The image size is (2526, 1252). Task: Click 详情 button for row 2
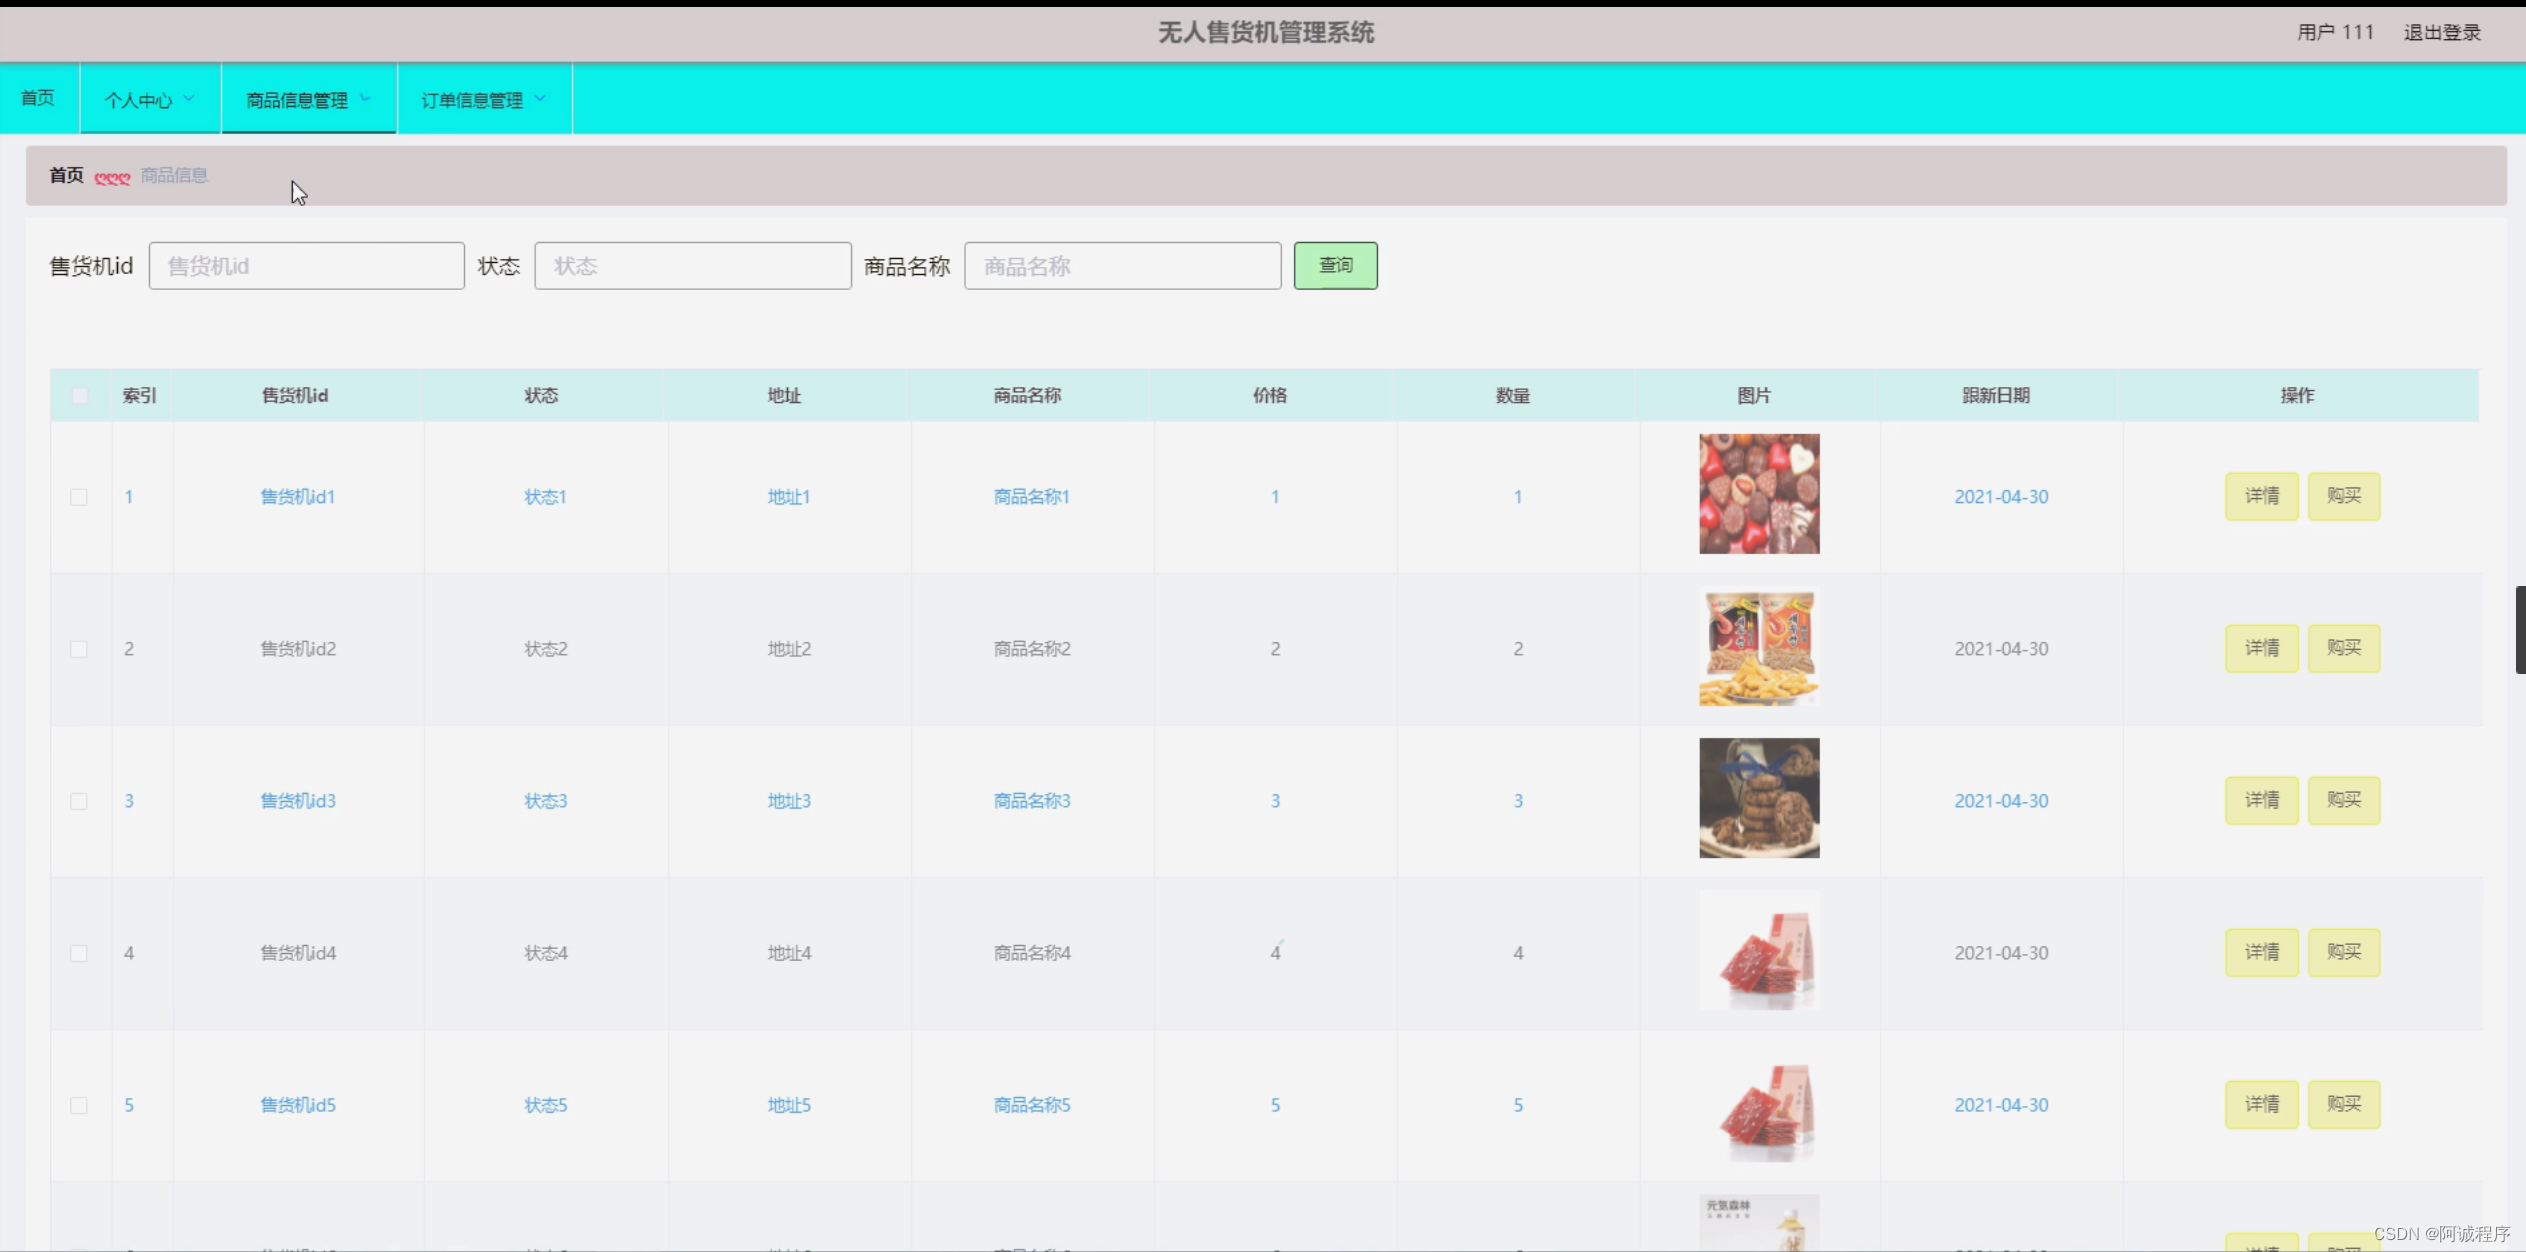click(2260, 648)
